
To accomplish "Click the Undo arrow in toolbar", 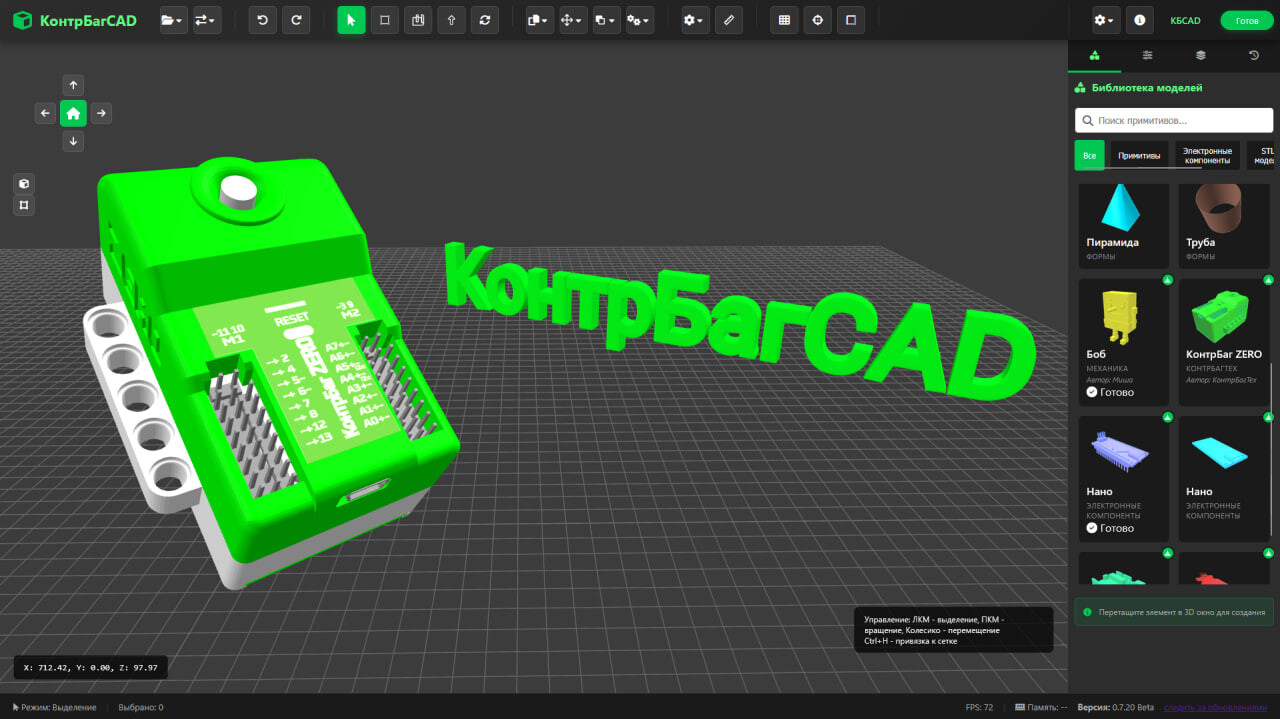I will point(263,20).
